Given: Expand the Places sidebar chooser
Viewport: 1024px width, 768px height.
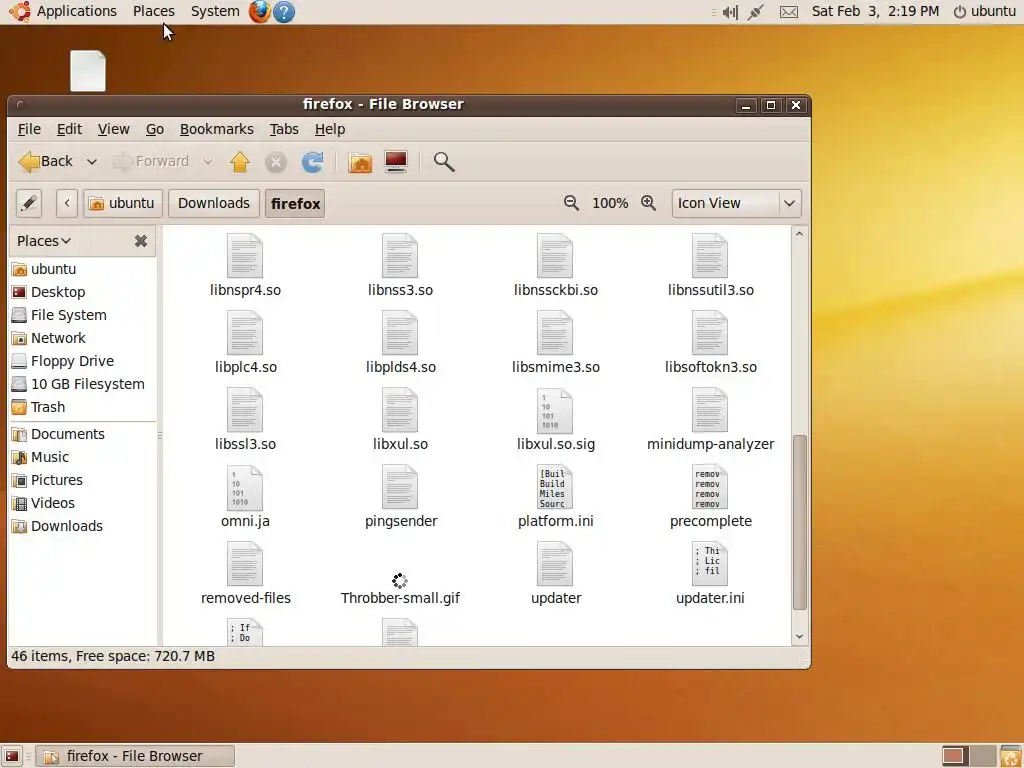Looking at the screenshot, I should [x=44, y=241].
